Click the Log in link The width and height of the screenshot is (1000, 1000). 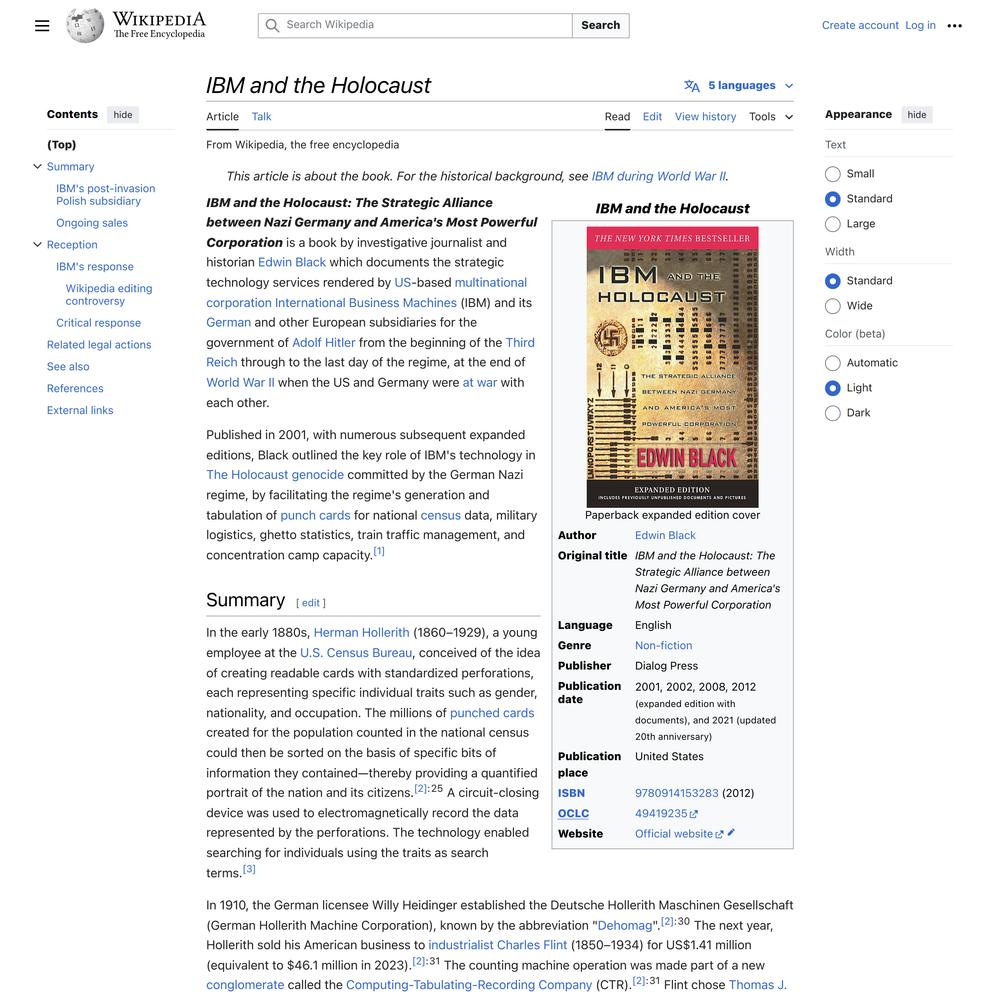[920, 26]
